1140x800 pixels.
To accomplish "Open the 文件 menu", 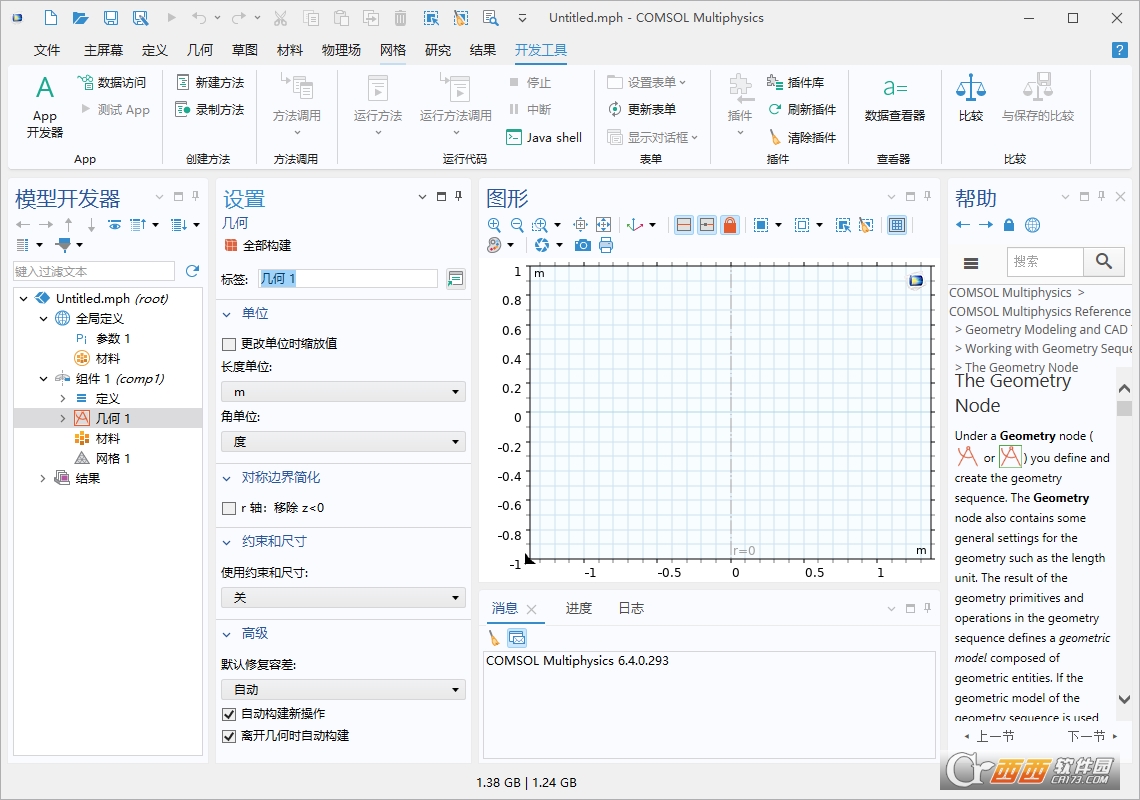I will [x=47, y=49].
